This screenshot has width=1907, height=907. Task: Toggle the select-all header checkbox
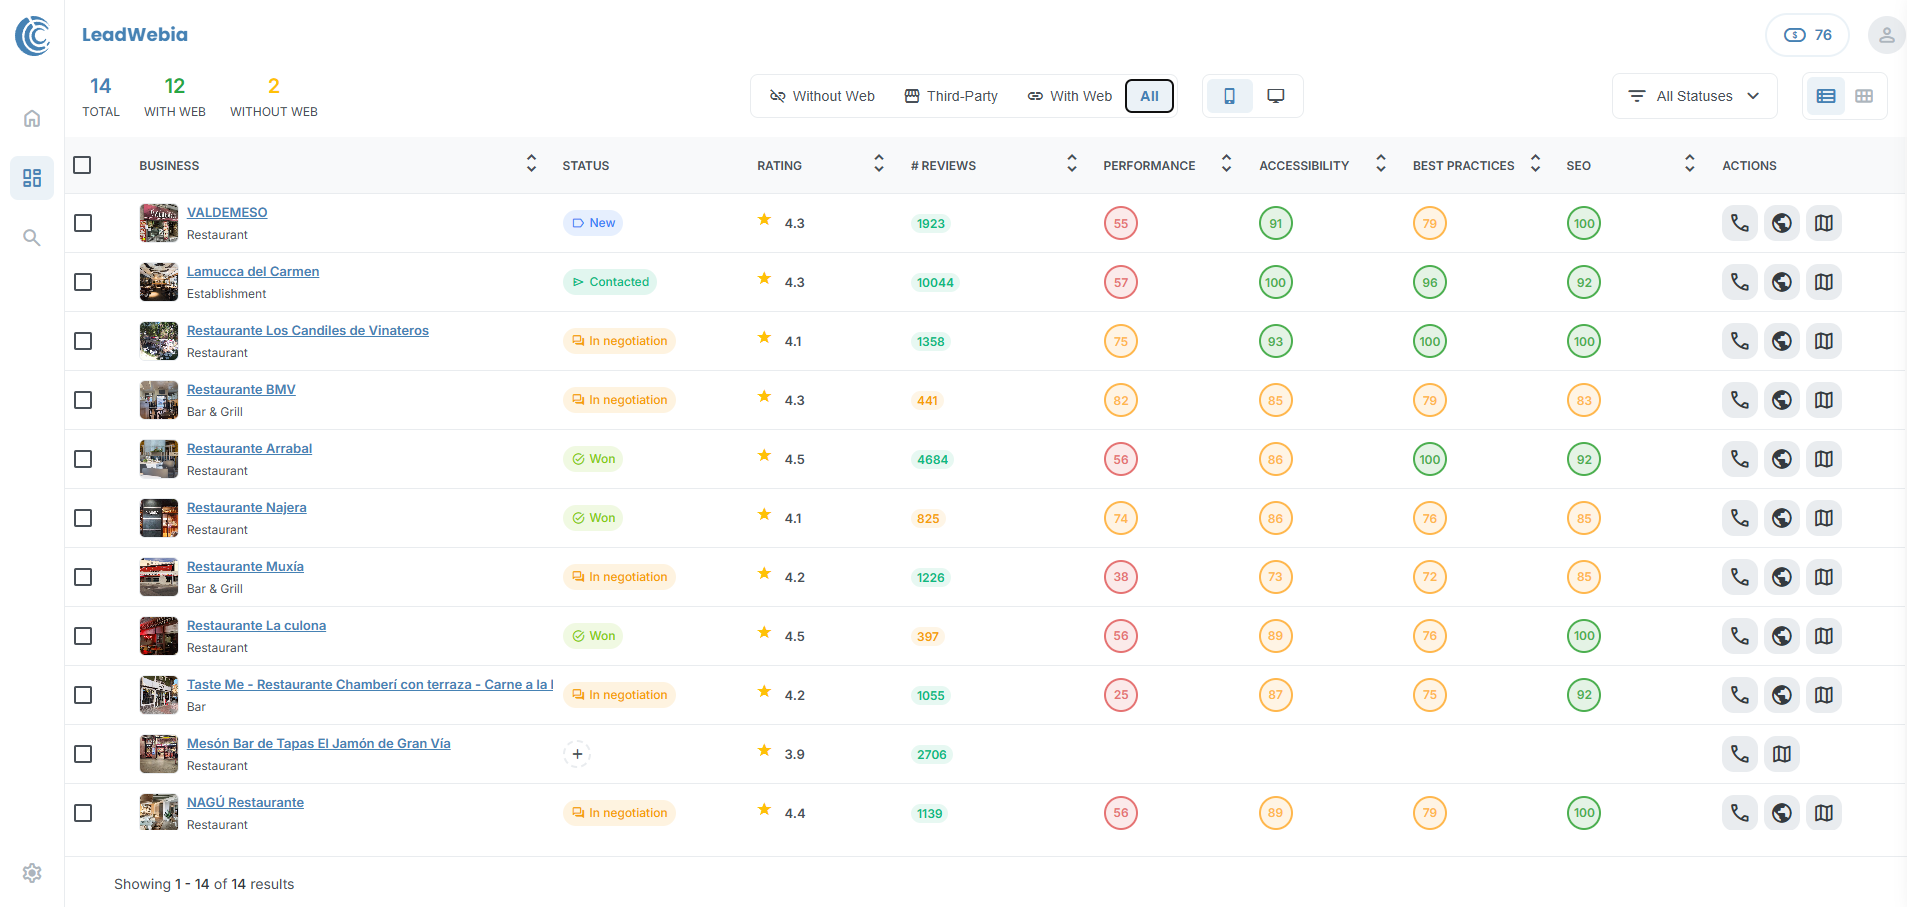(82, 165)
